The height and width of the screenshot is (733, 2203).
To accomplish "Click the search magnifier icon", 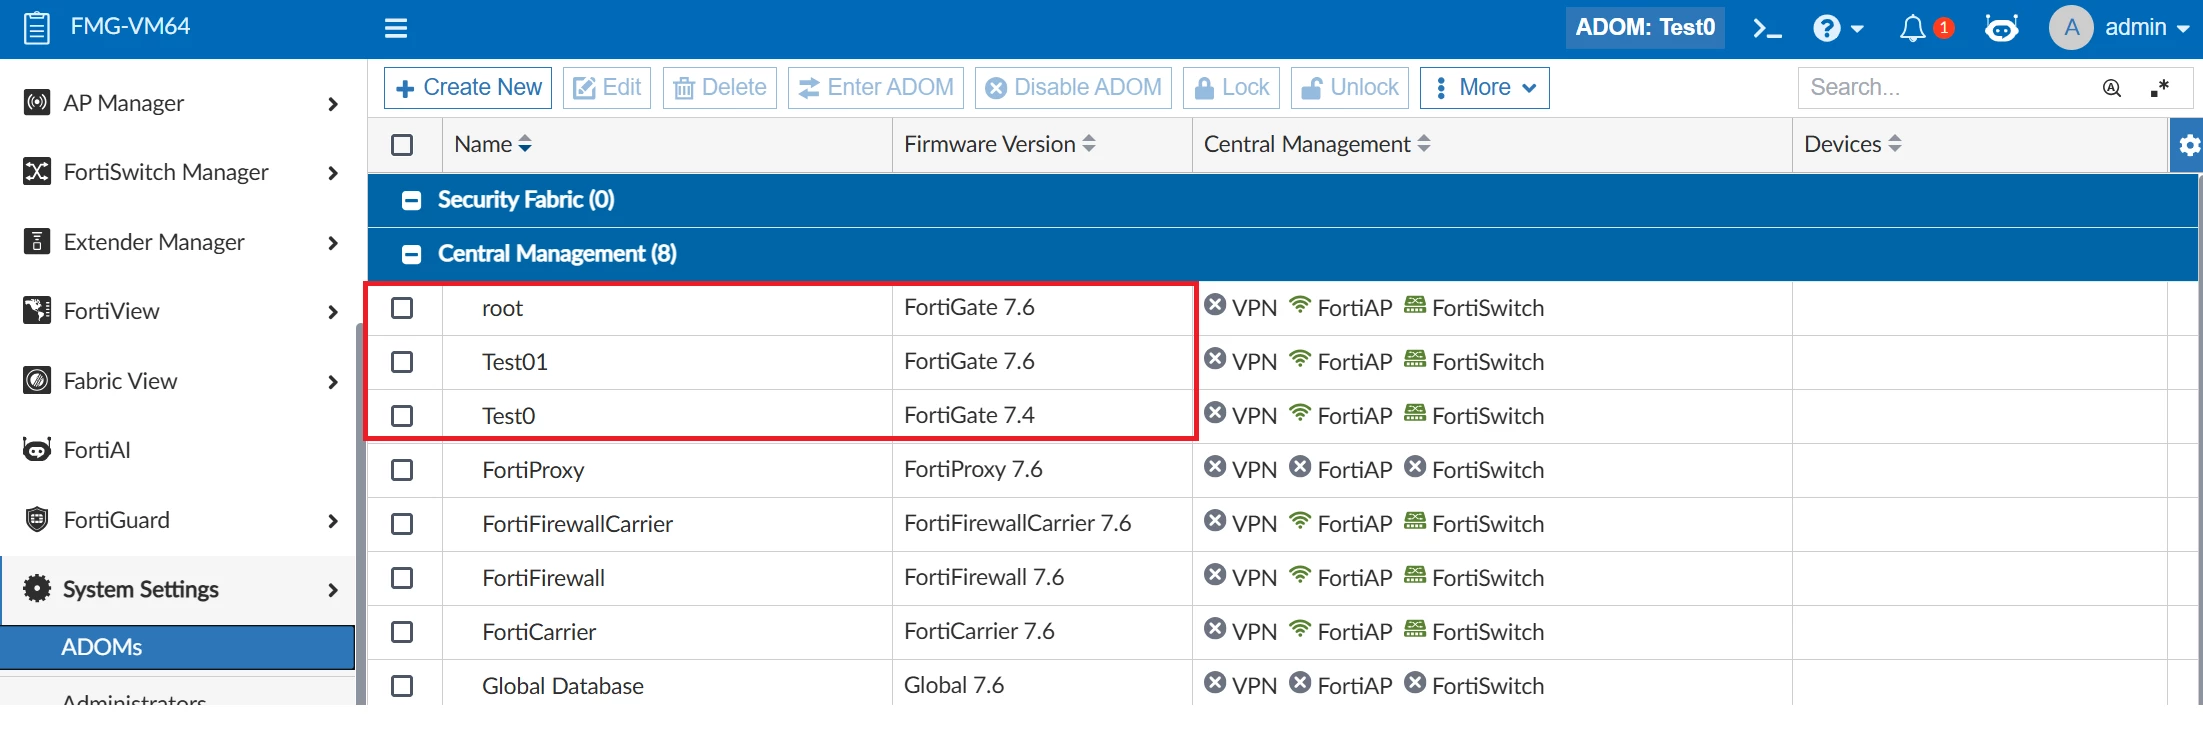I will click(2112, 88).
